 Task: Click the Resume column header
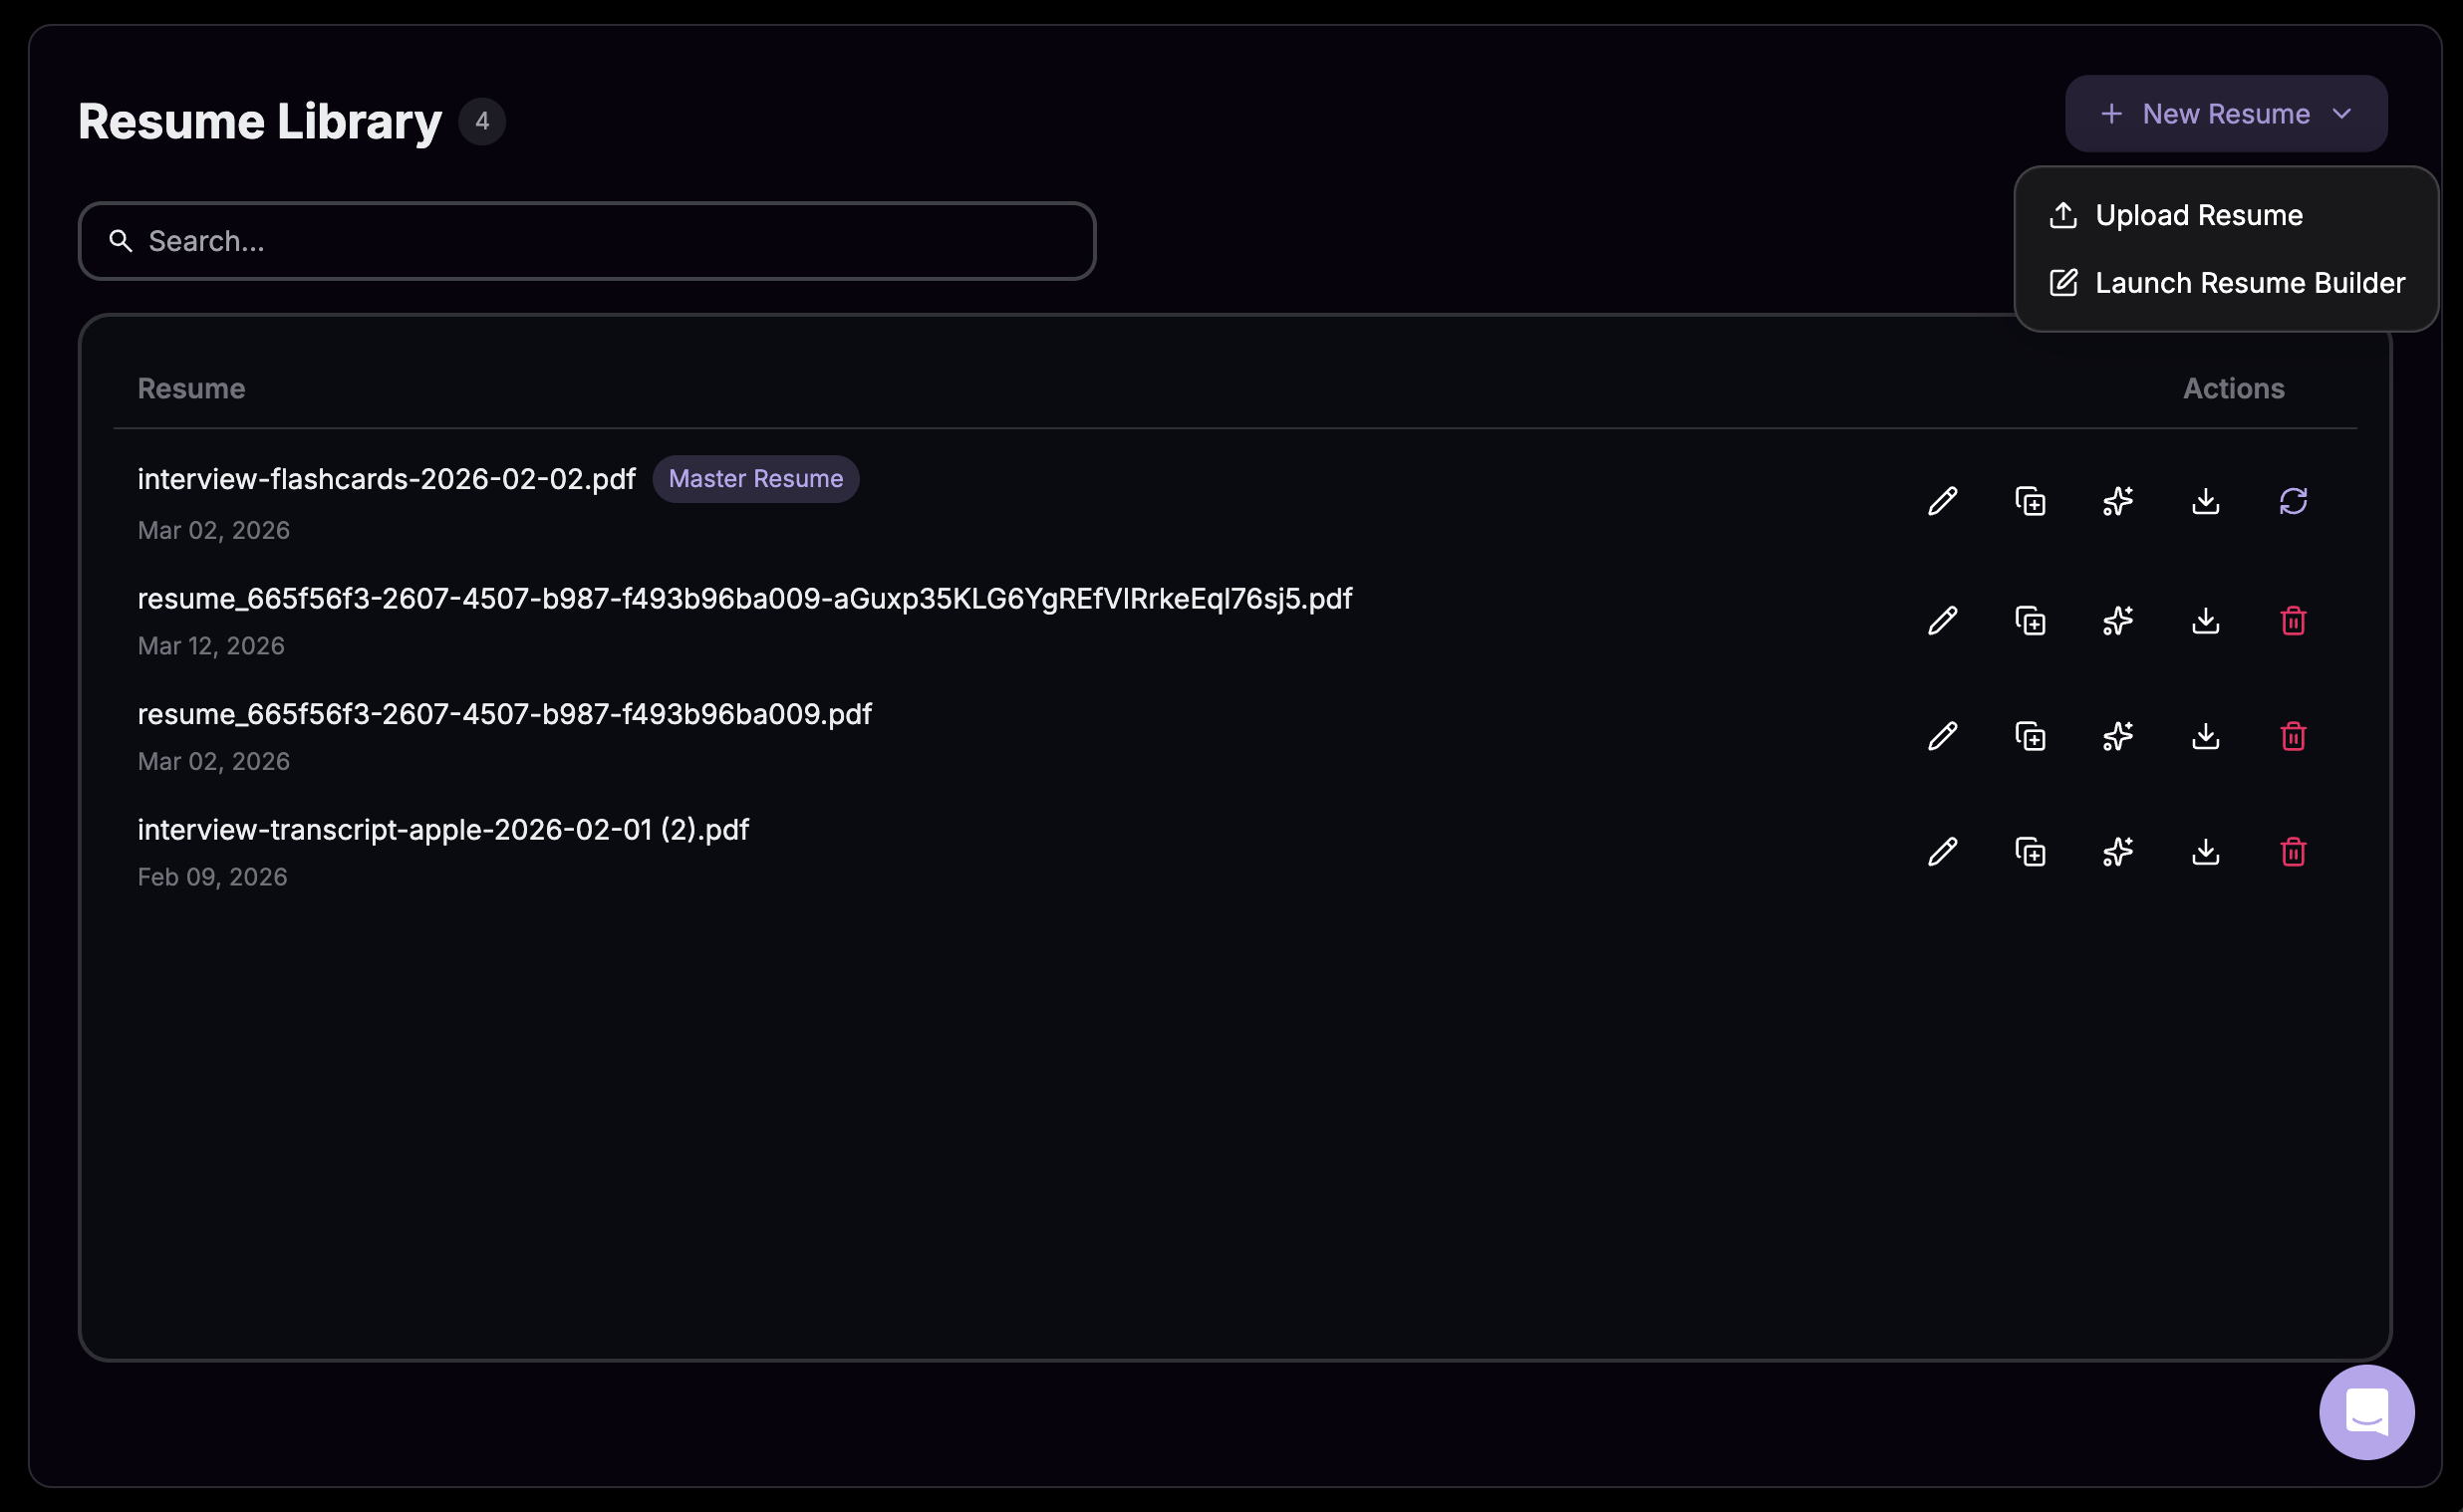tap(191, 388)
